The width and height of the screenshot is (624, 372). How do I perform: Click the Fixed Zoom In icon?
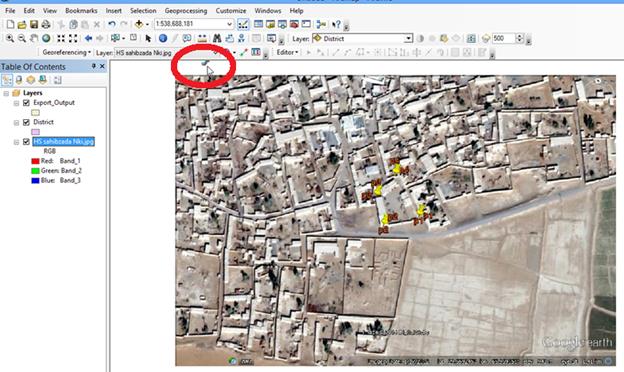coord(61,39)
